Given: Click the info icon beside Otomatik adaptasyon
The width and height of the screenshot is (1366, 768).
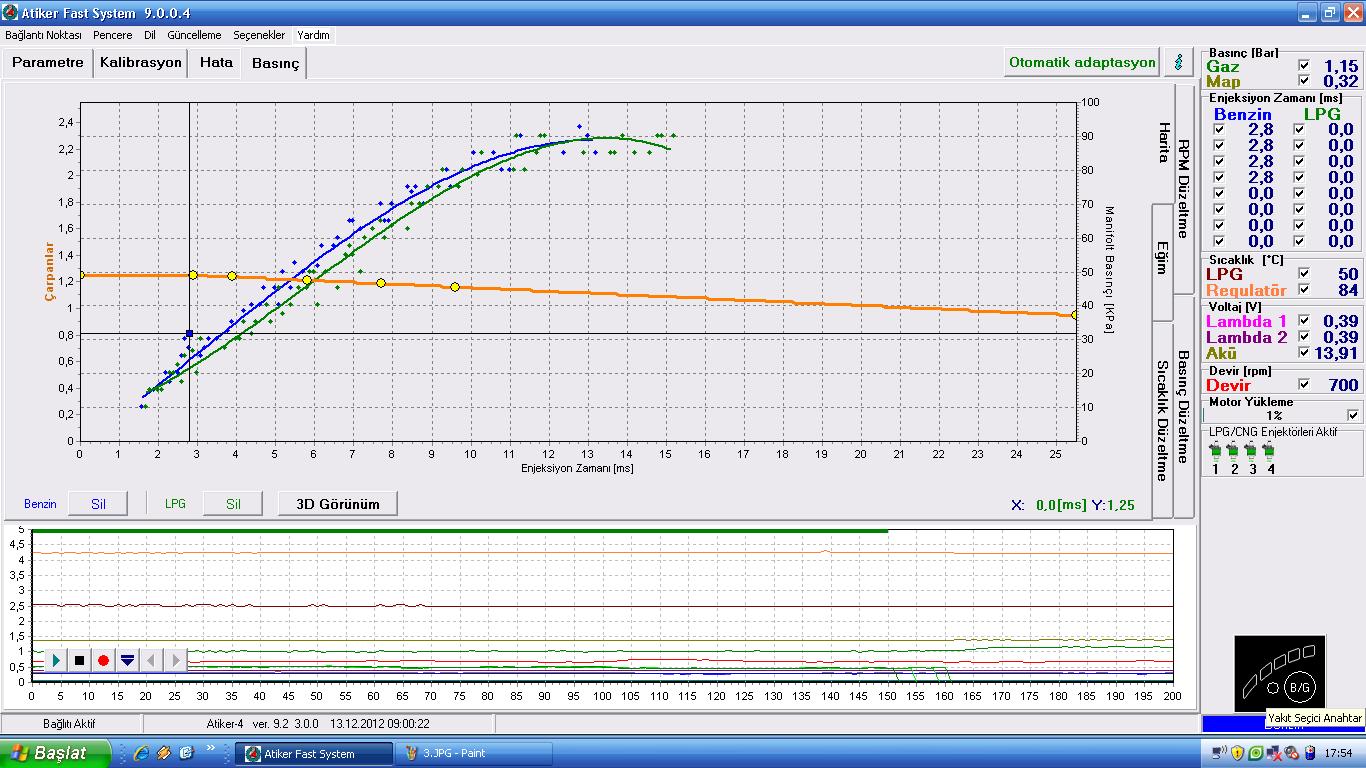Looking at the screenshot, I should point(1179,62).
